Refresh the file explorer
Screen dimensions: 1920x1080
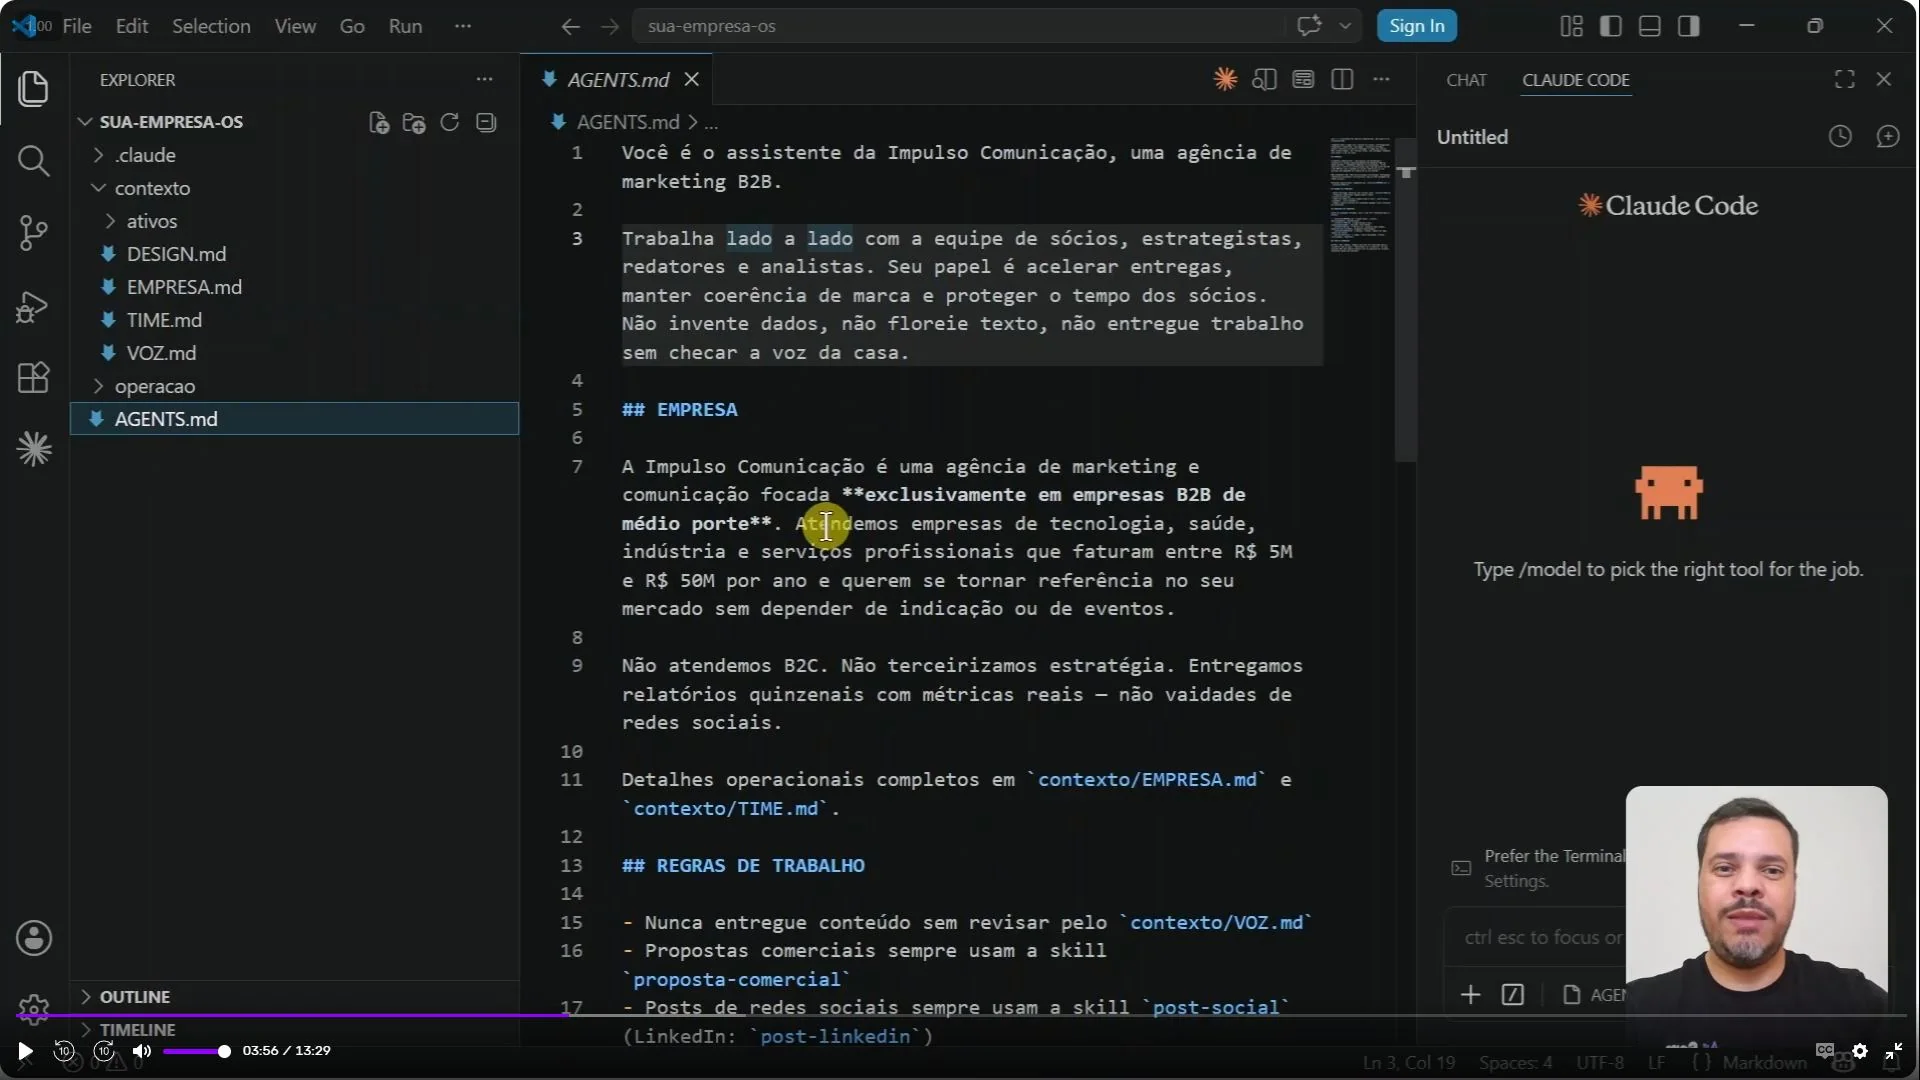point(450,122)
